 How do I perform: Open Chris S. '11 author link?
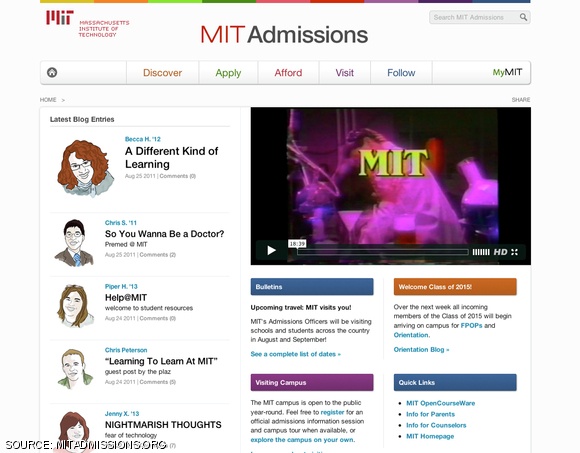tap(121, 223)
